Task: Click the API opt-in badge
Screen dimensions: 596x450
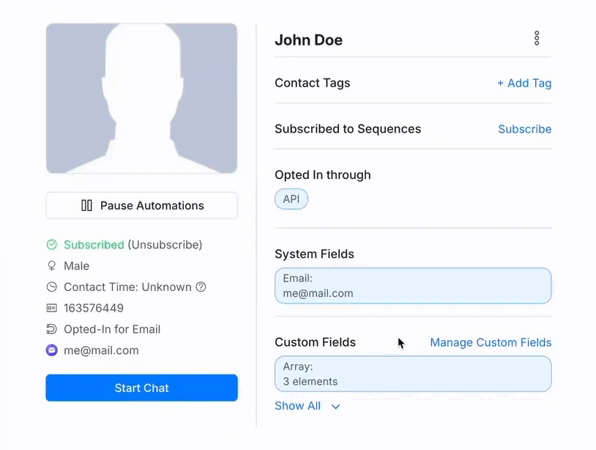Action: (x=291, y=199)
